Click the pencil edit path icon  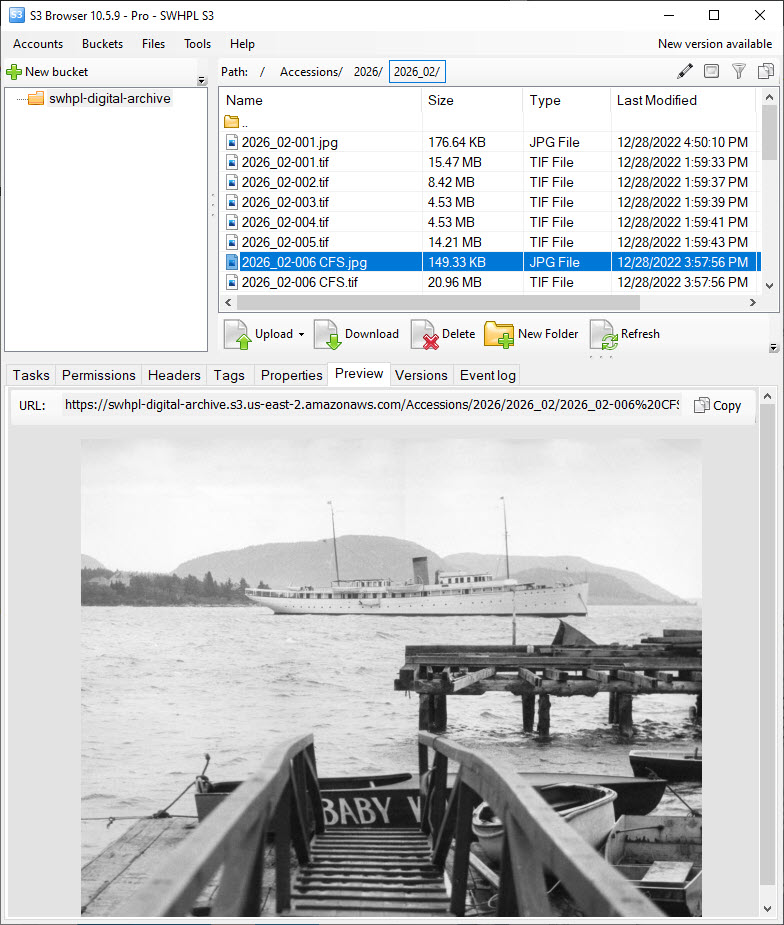685,71
